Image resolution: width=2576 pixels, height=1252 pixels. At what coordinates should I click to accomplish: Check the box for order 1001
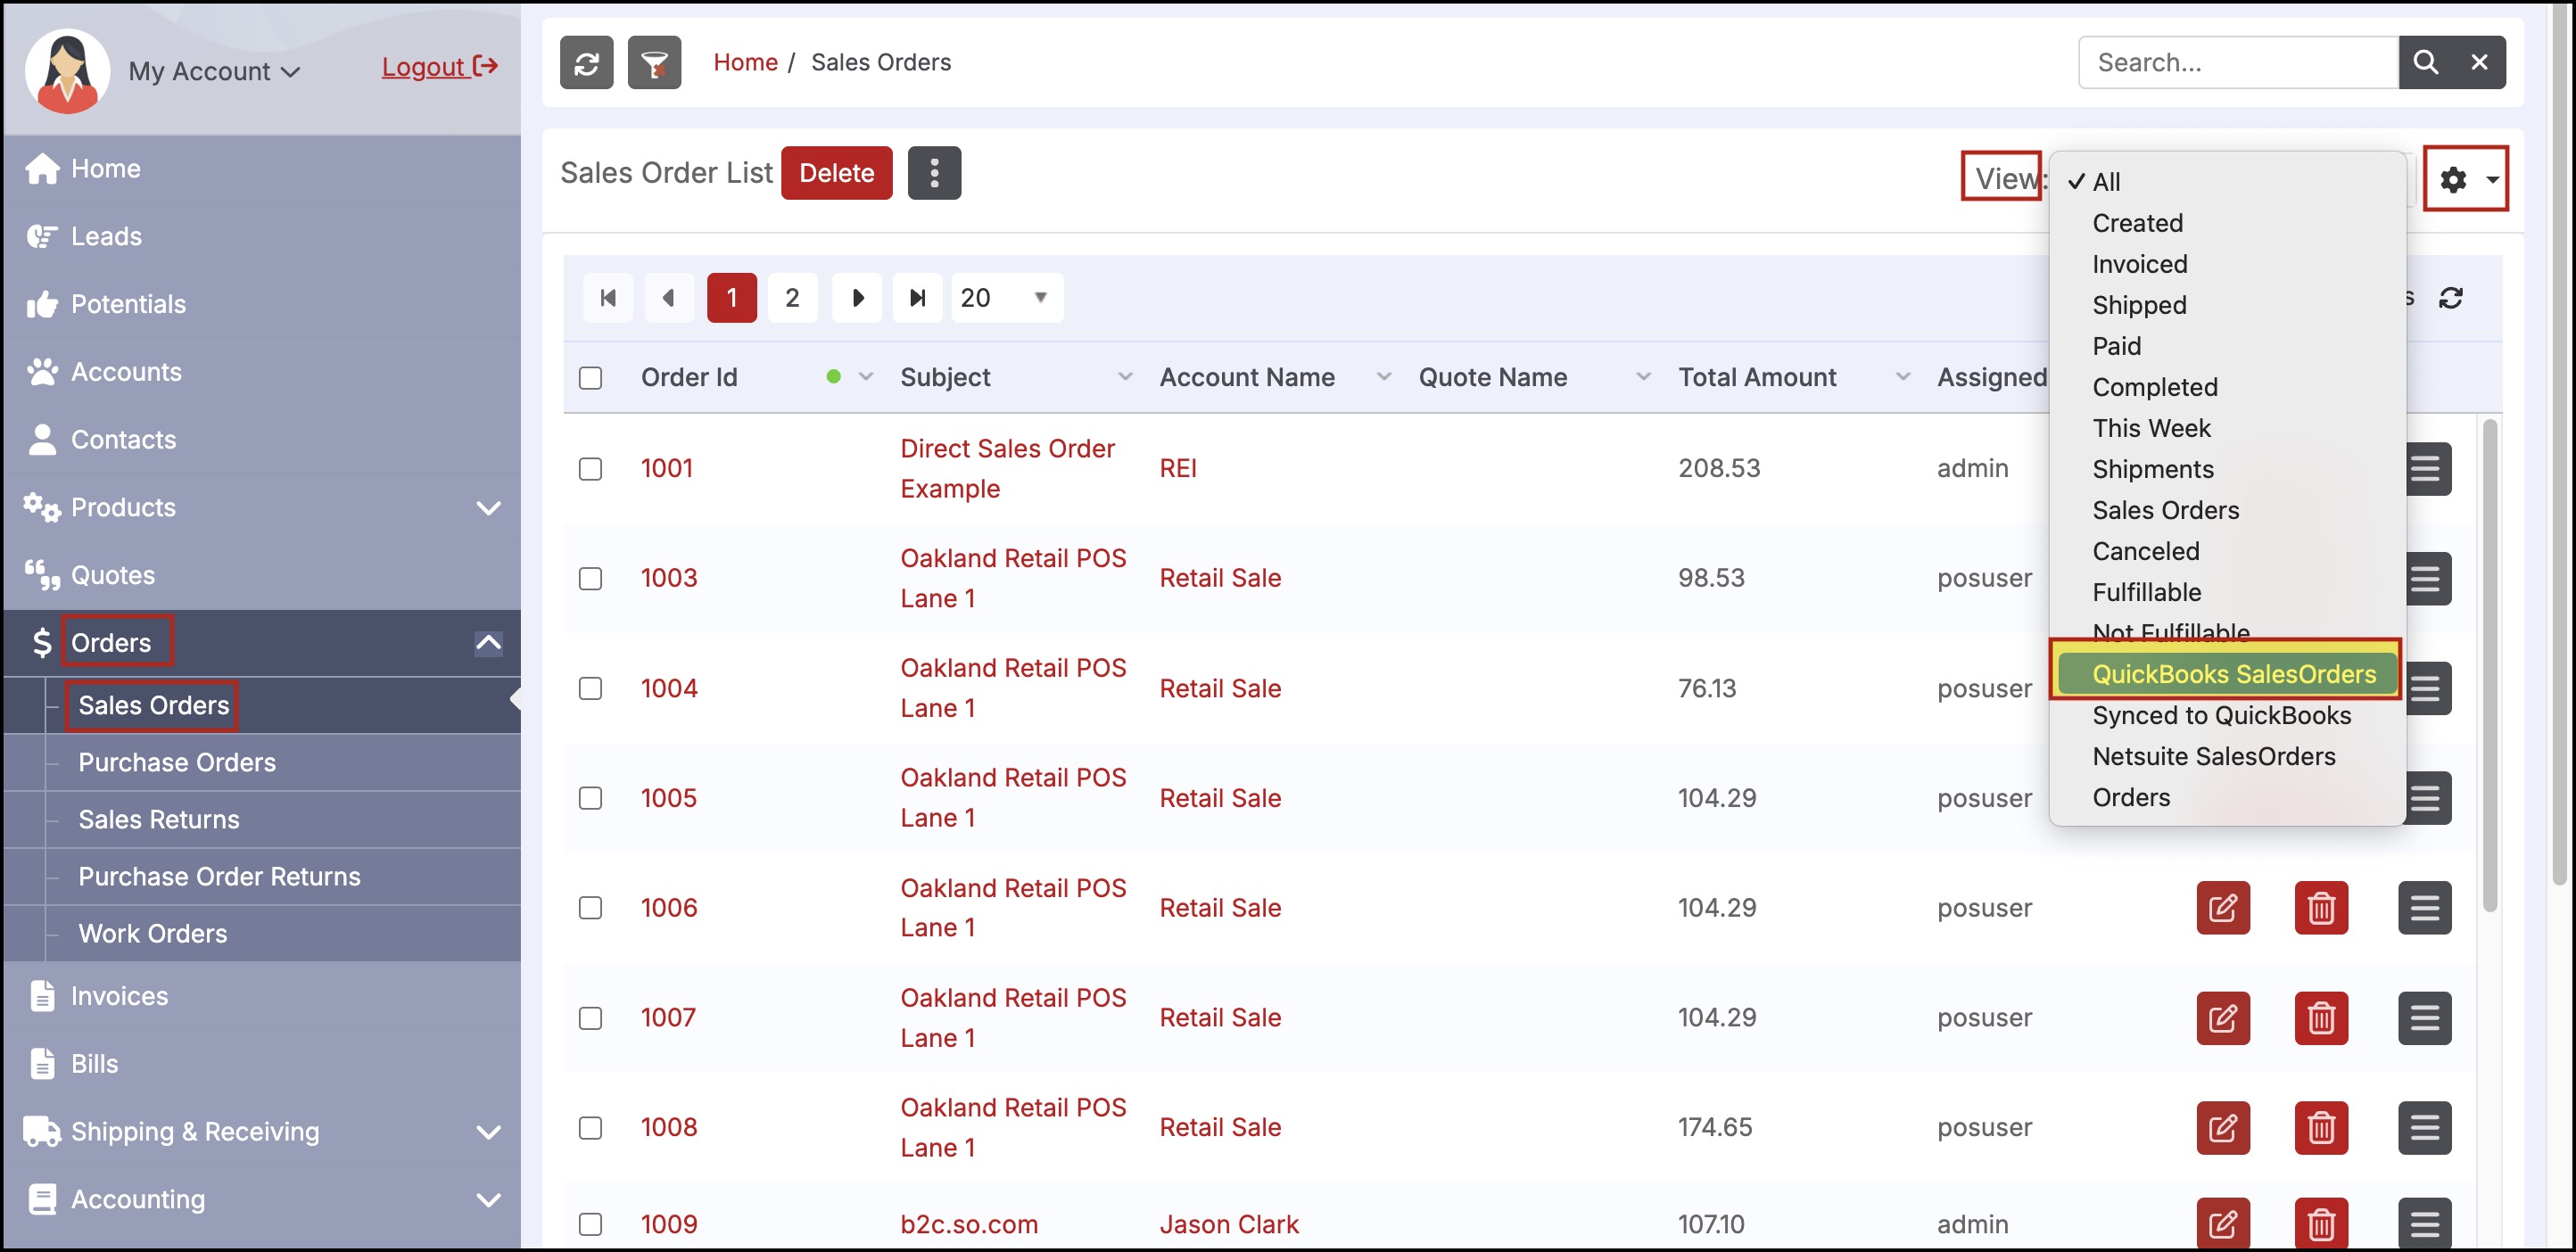tap(590, 469)
